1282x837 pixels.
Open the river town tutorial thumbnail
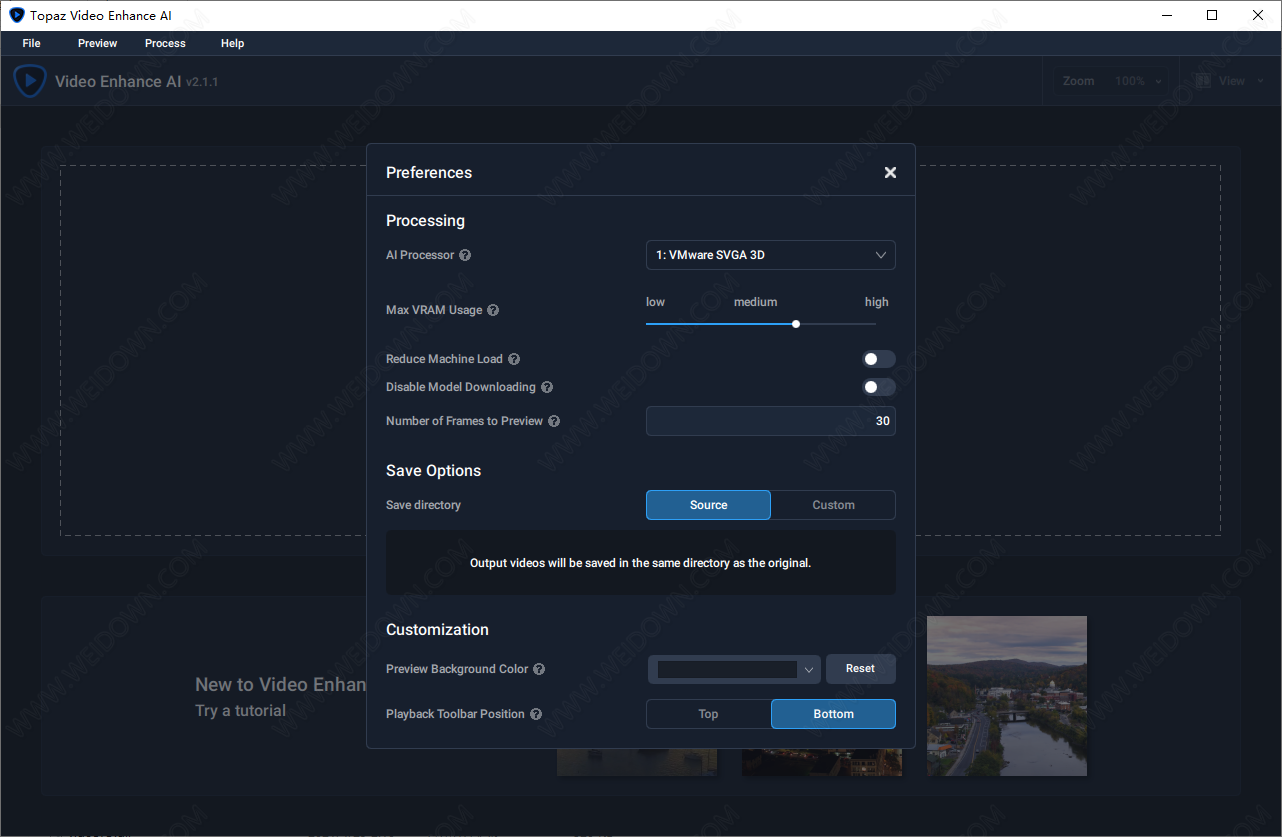tap(1007, 696)
